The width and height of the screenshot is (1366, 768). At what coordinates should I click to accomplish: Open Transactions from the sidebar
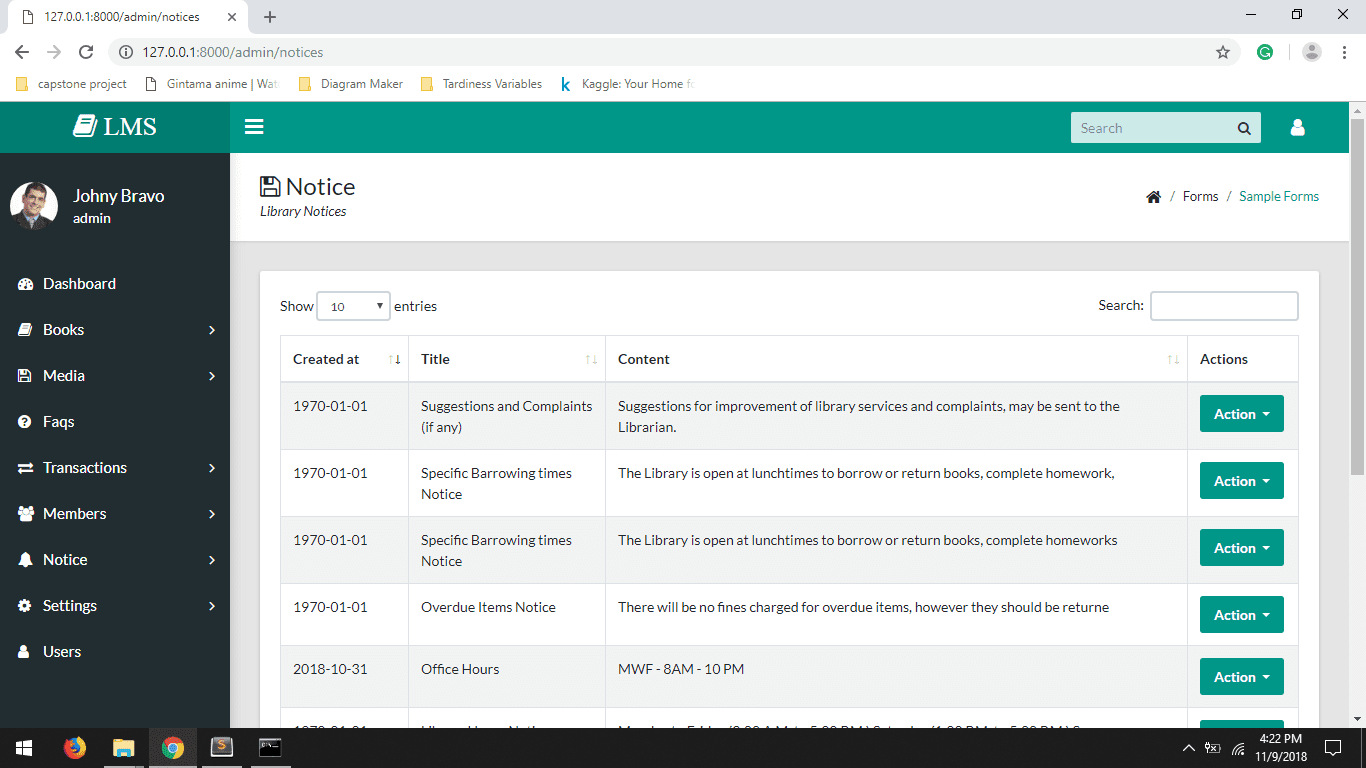pyautogui.click(x=85, y=467)
